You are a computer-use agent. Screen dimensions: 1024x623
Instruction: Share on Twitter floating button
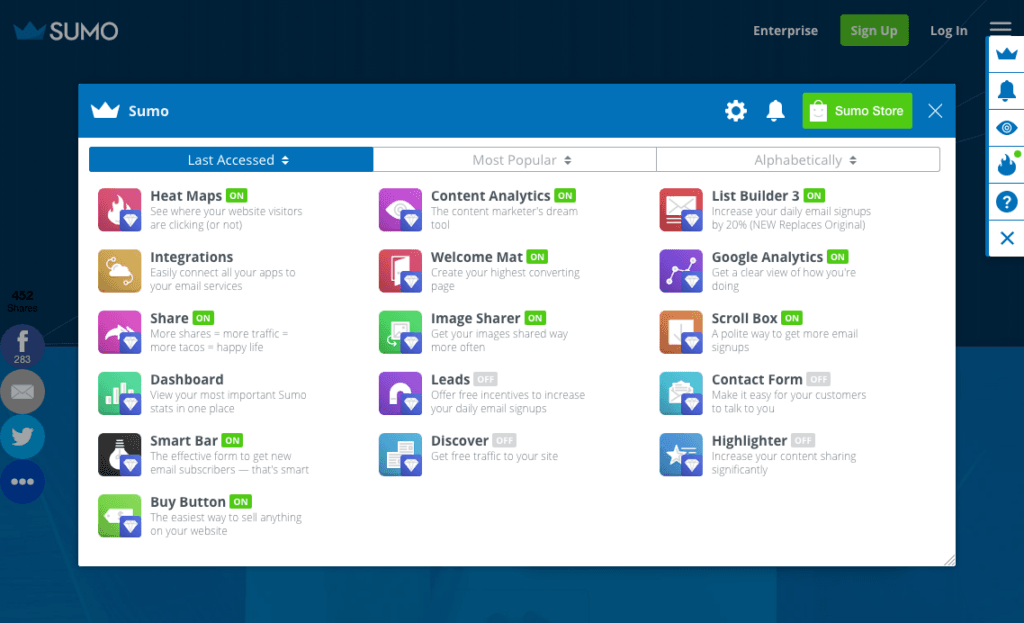(22, 436)
